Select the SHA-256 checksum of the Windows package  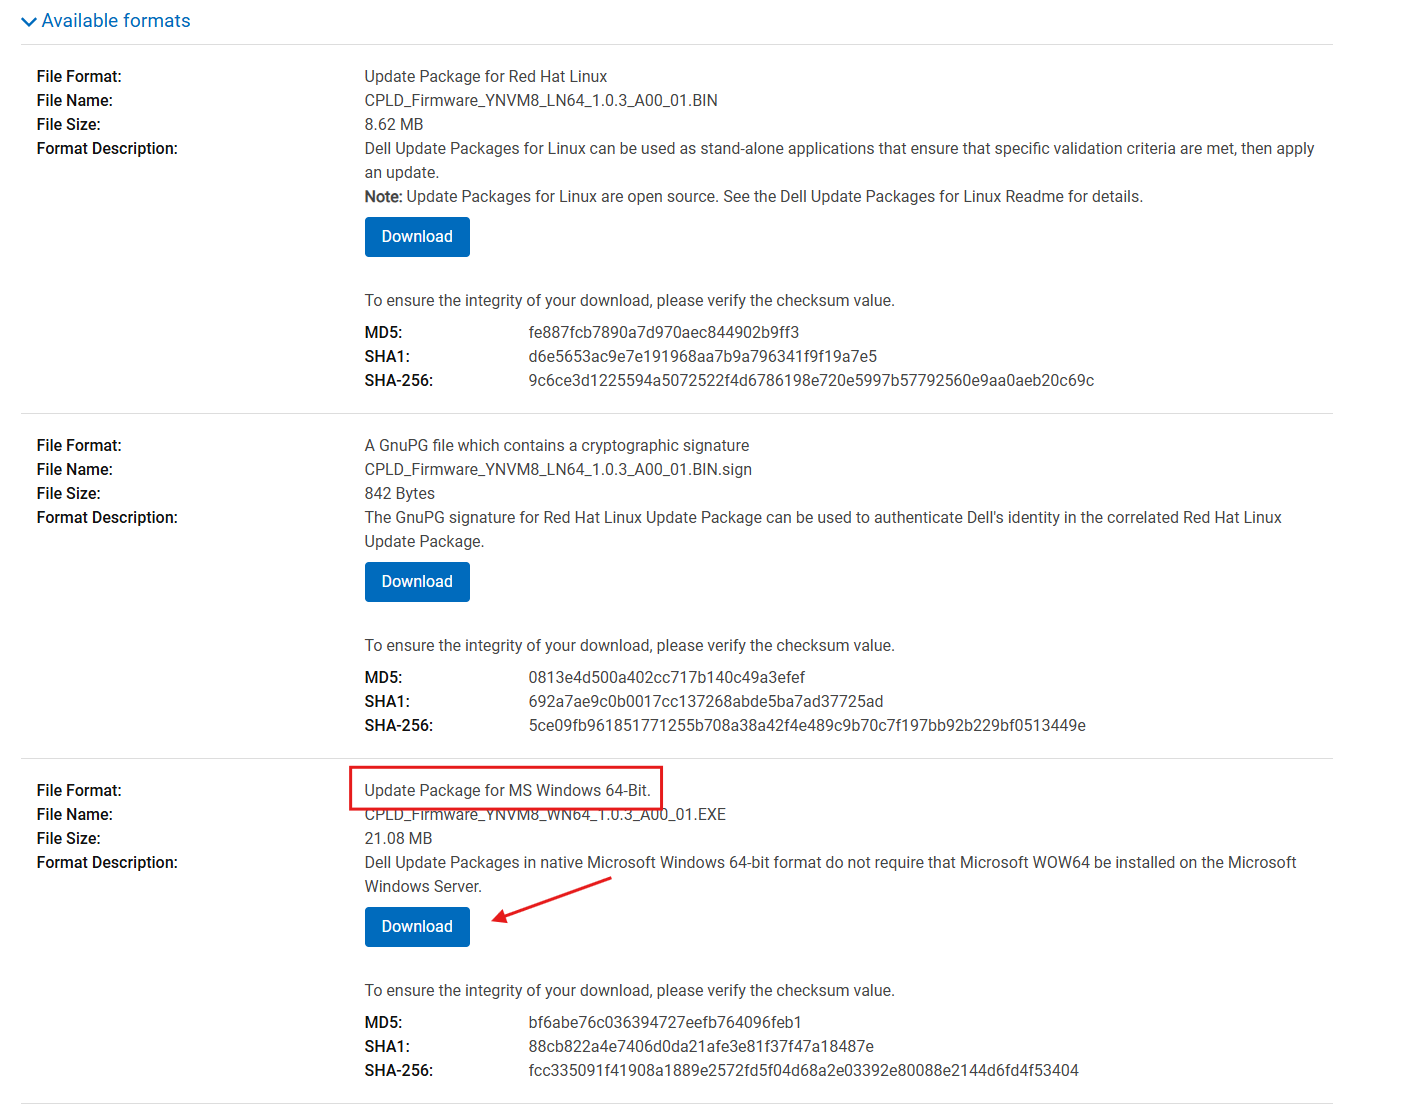803,1070
